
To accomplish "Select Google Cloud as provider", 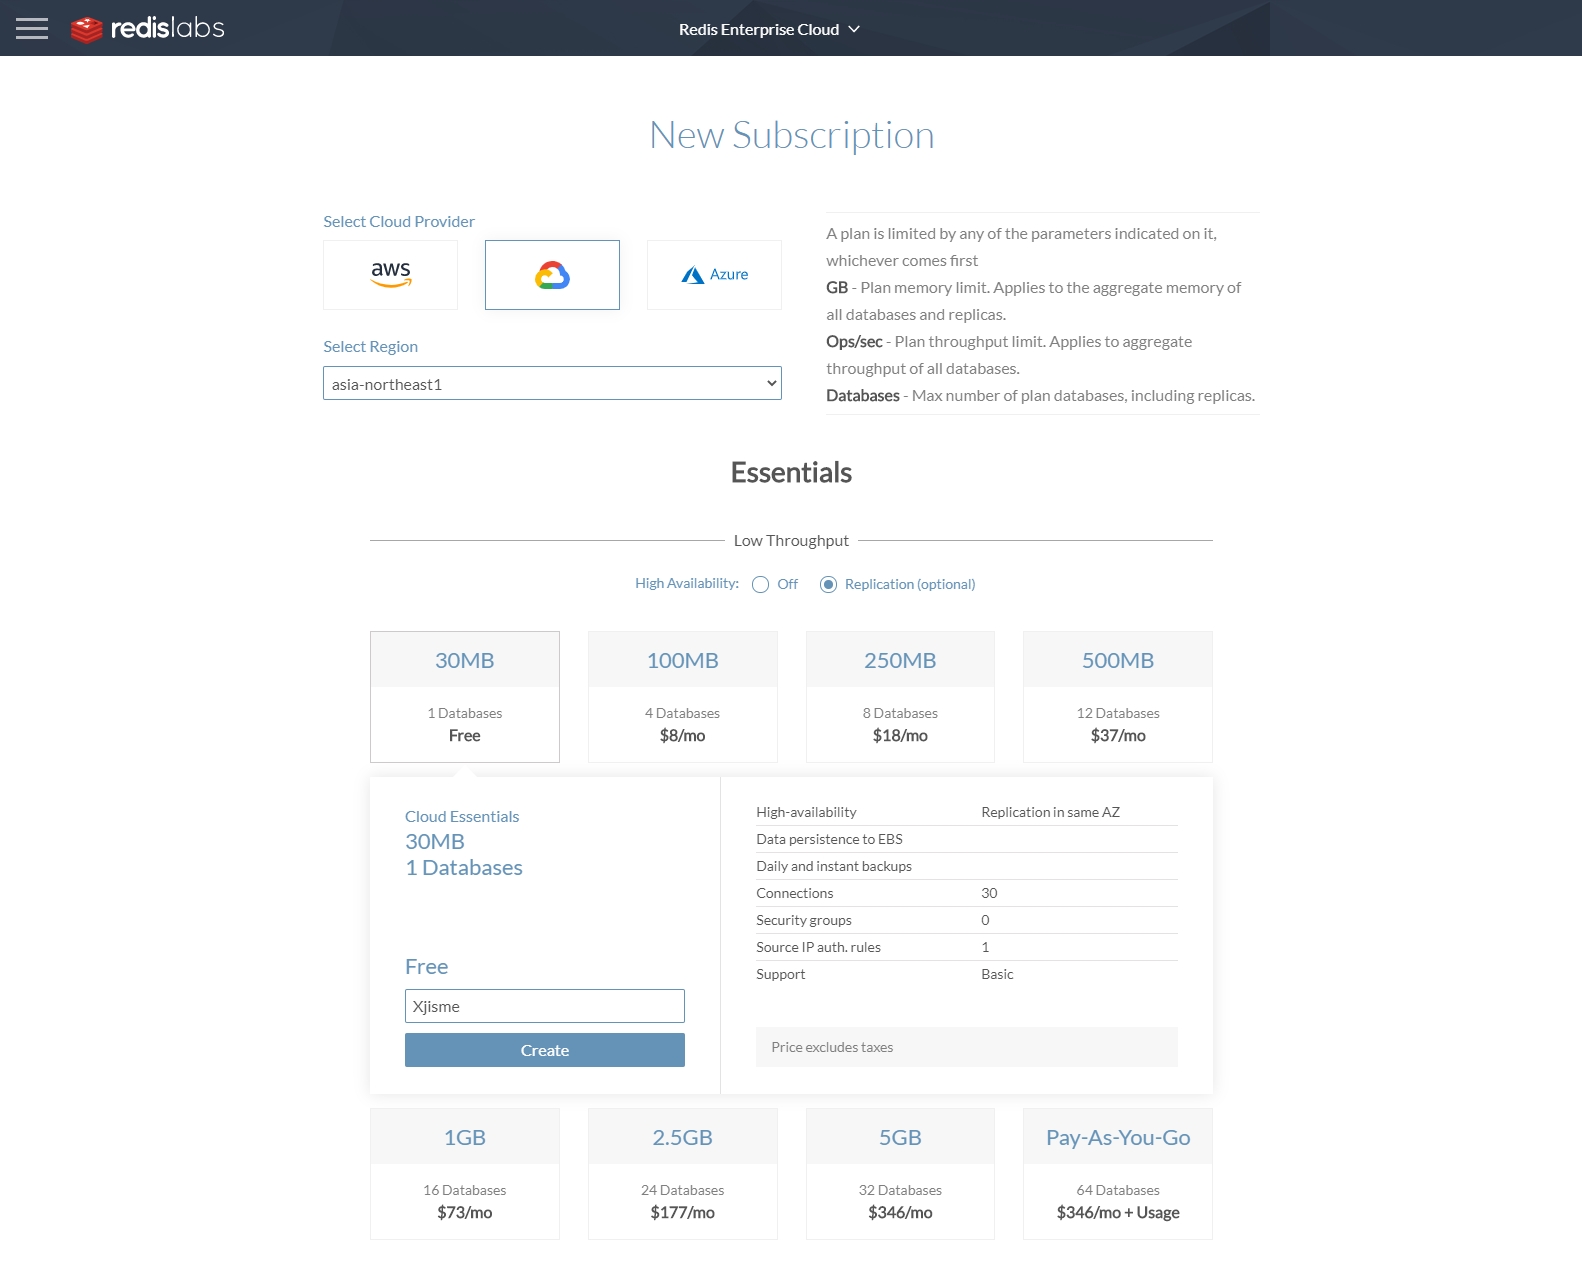I will pyautogui.click(x=552, y=275).
